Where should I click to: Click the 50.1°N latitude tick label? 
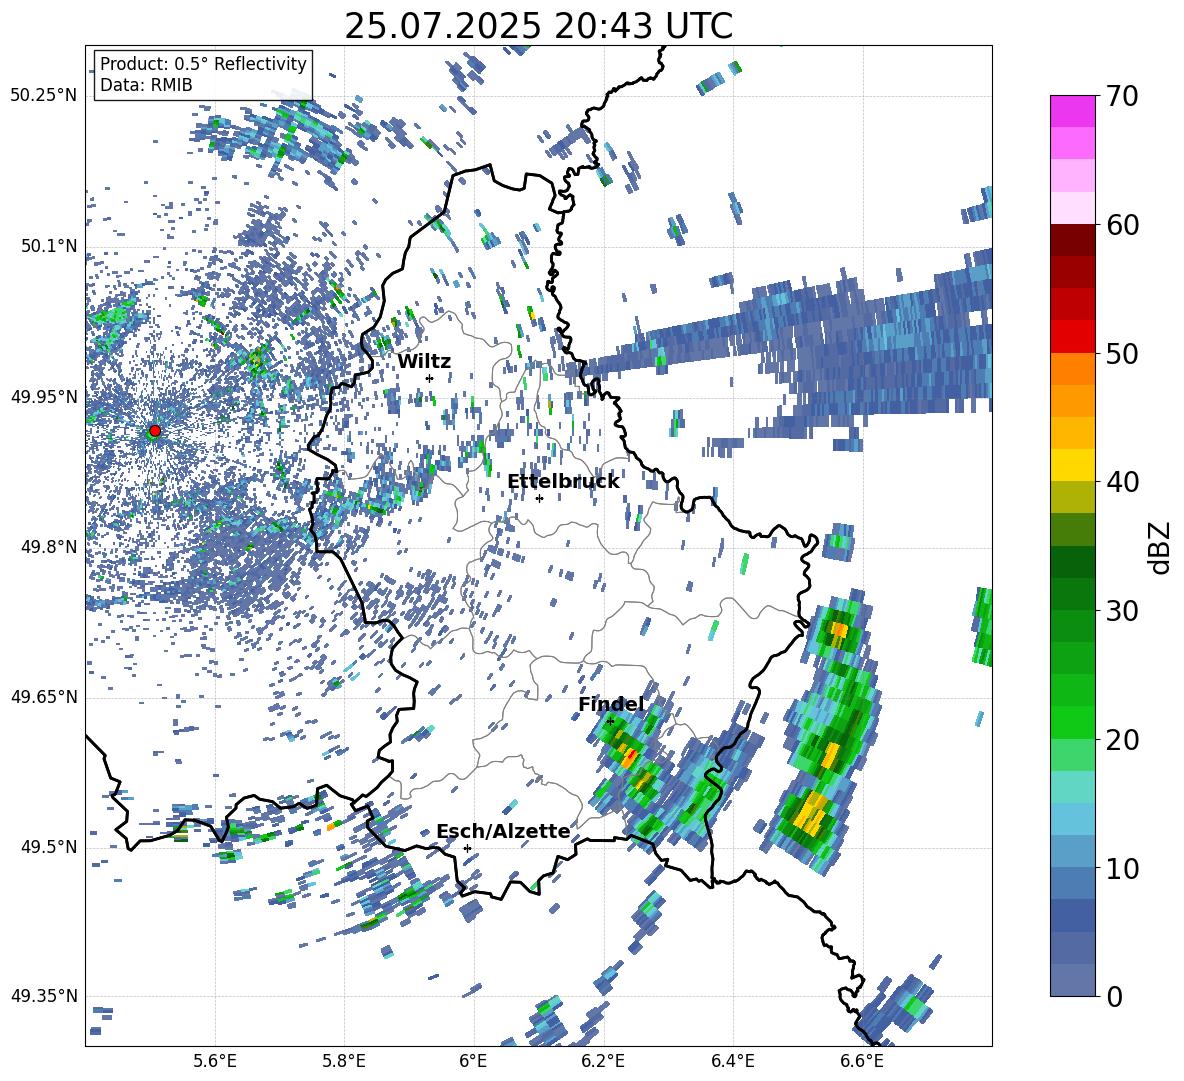pos(48,246)
